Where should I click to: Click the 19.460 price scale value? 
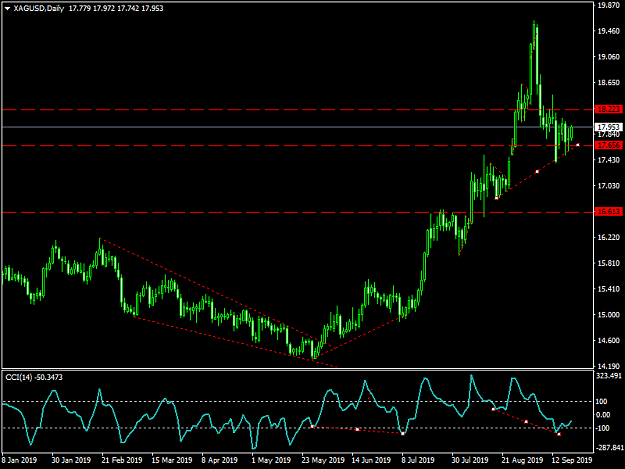pos(609,31)
